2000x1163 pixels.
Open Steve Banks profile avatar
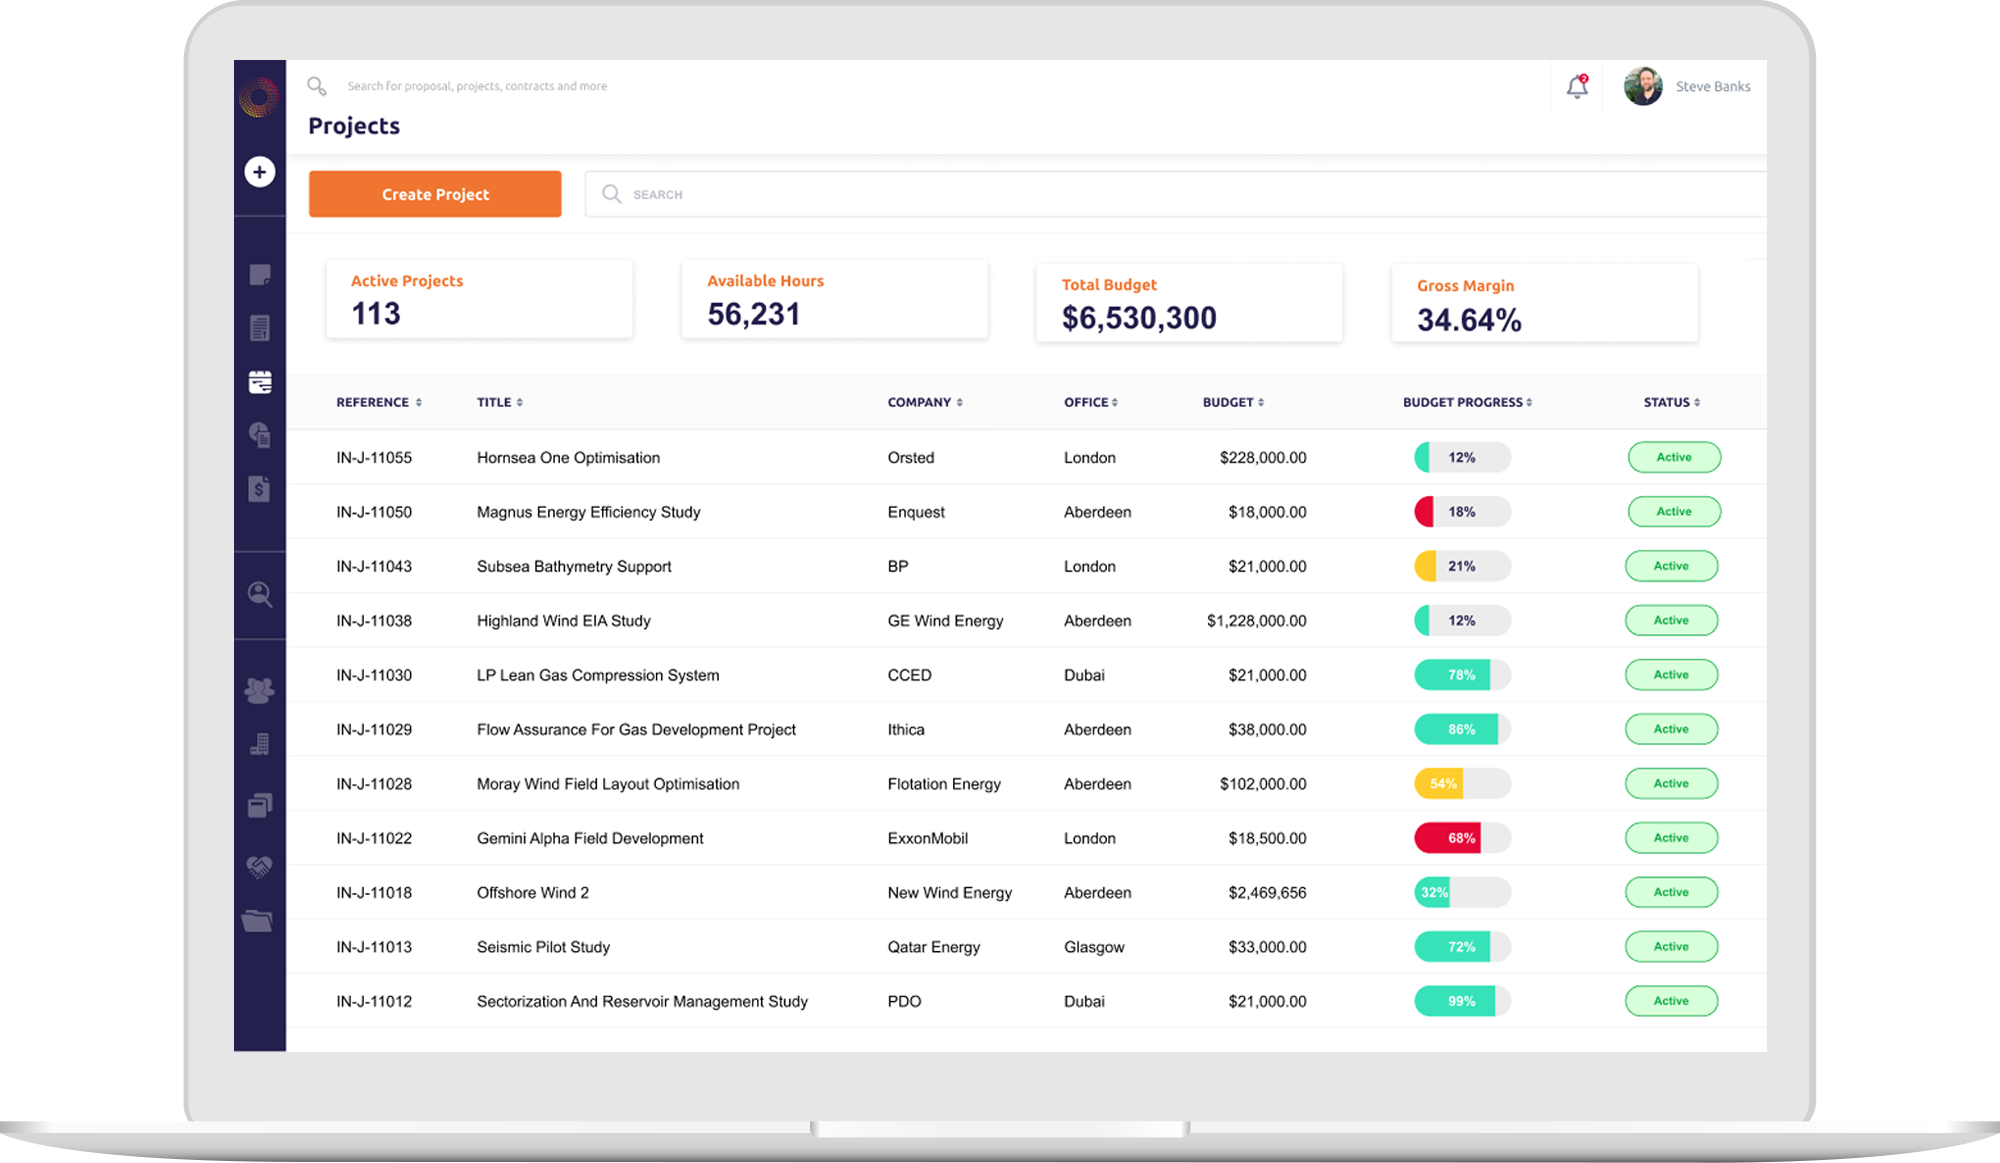coord(1643,87)
